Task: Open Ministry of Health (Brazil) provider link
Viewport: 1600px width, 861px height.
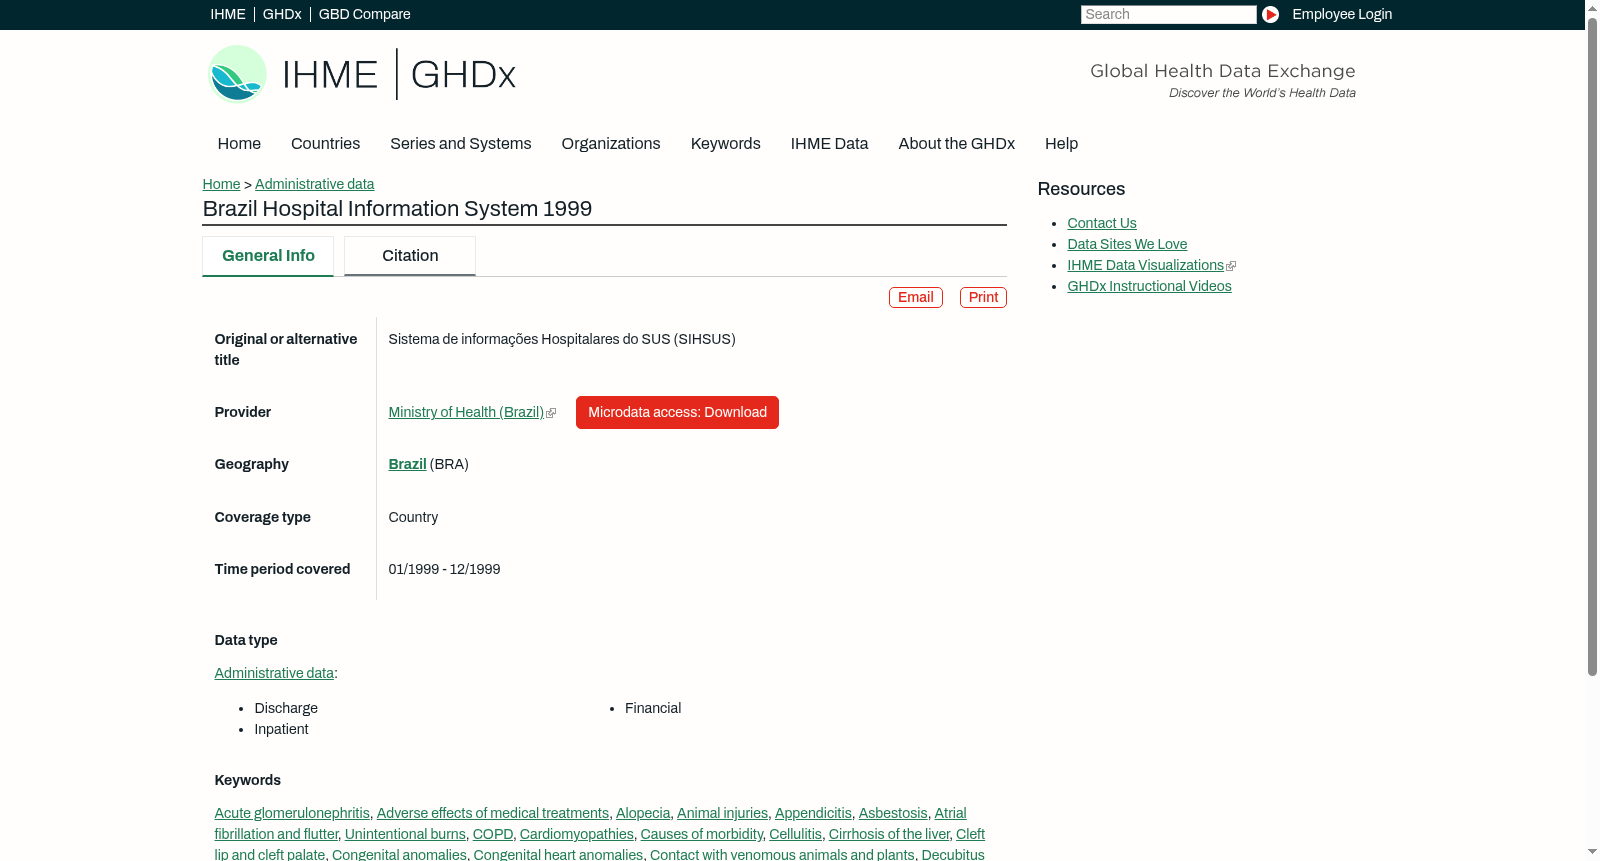Action: tap(466, 412)
